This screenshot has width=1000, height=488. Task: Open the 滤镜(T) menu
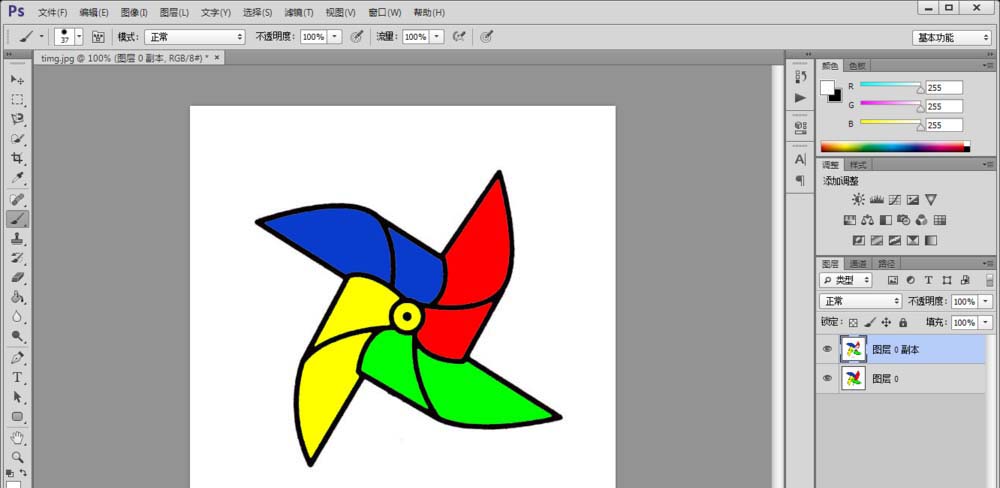pyautogui.click(x=298, y=13)
